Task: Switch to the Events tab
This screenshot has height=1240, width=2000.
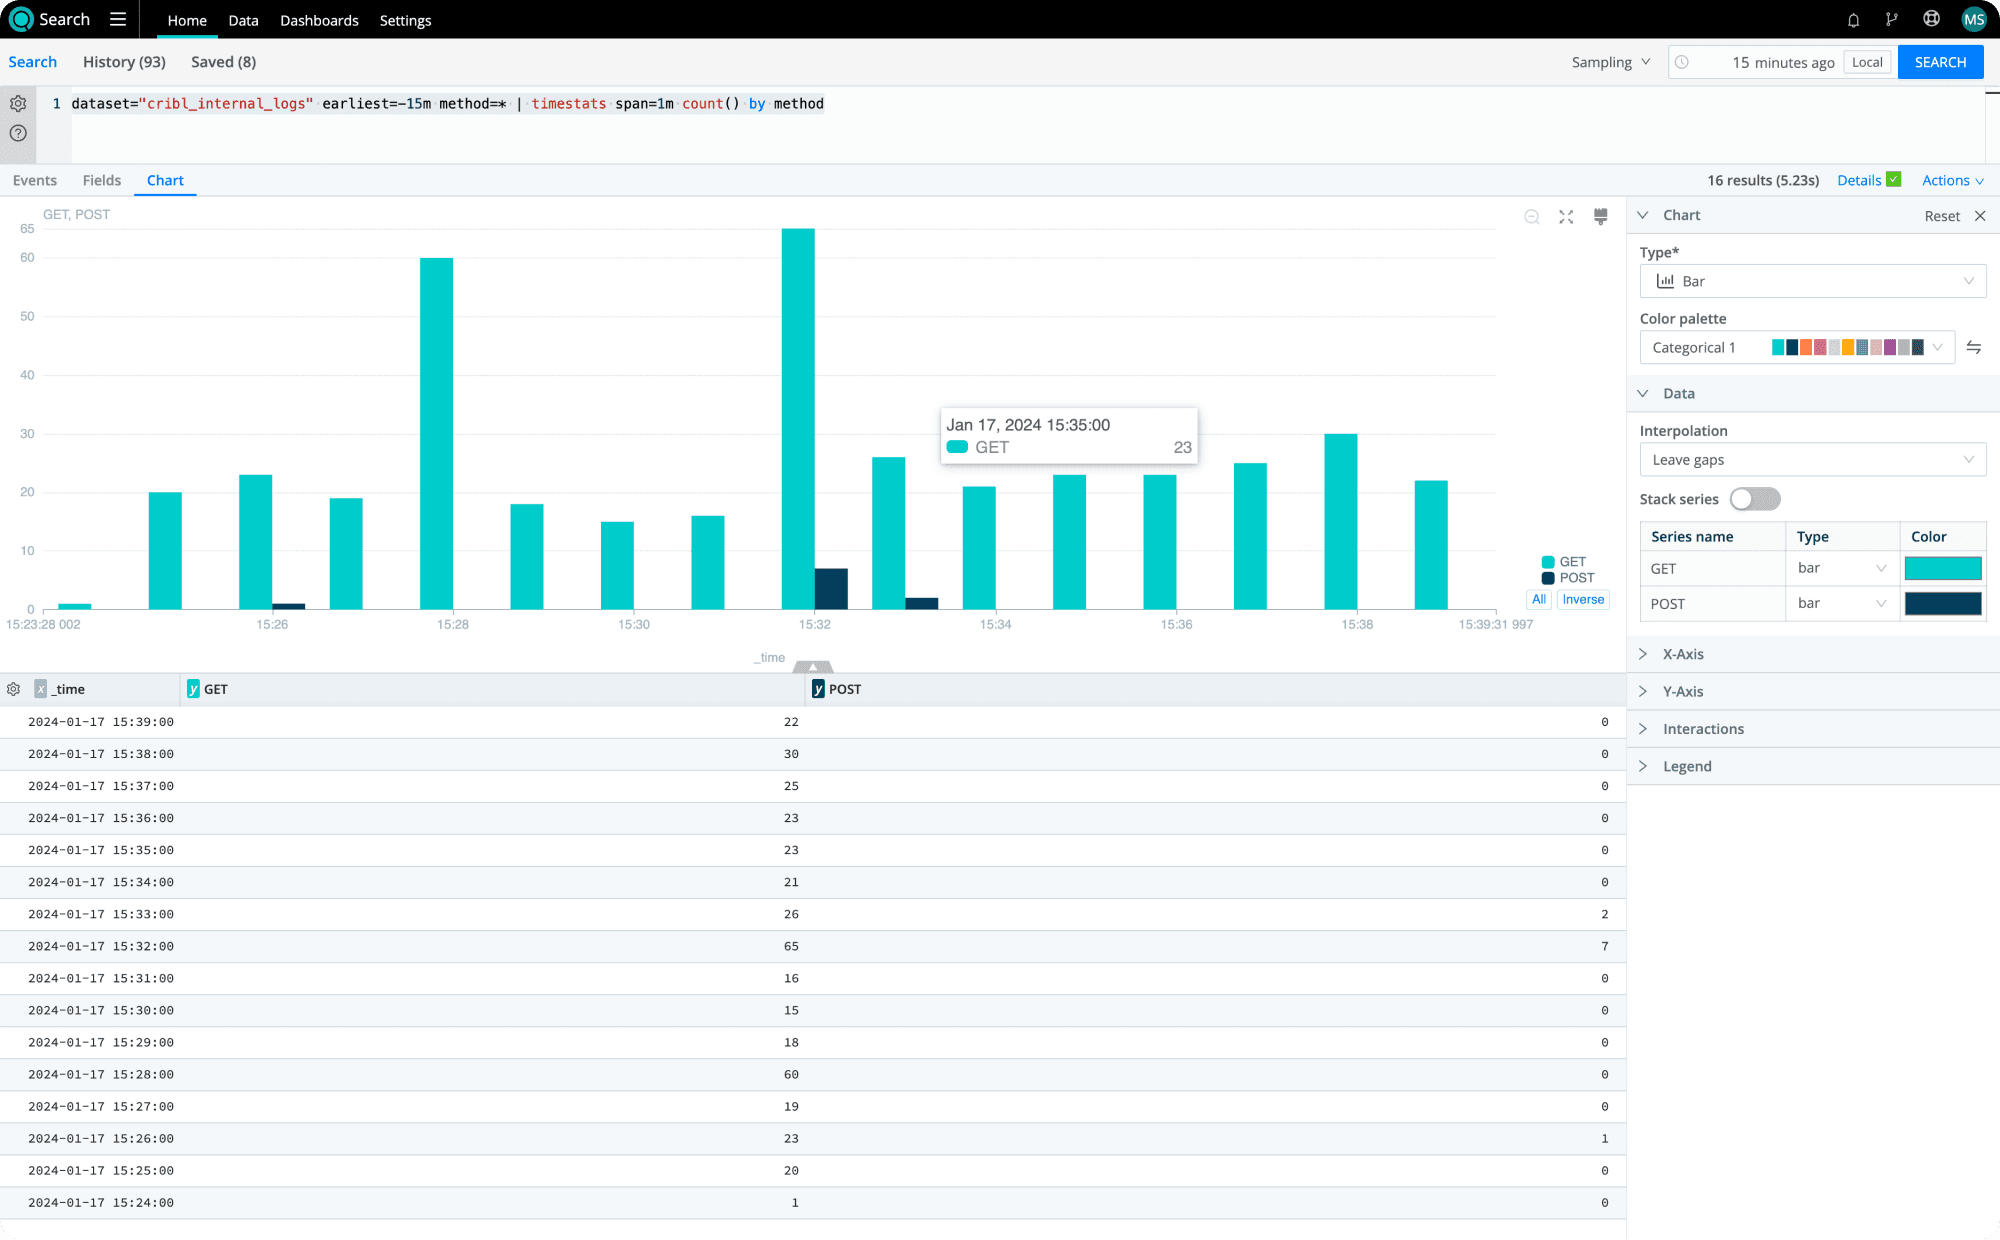Action: (35, 180)
